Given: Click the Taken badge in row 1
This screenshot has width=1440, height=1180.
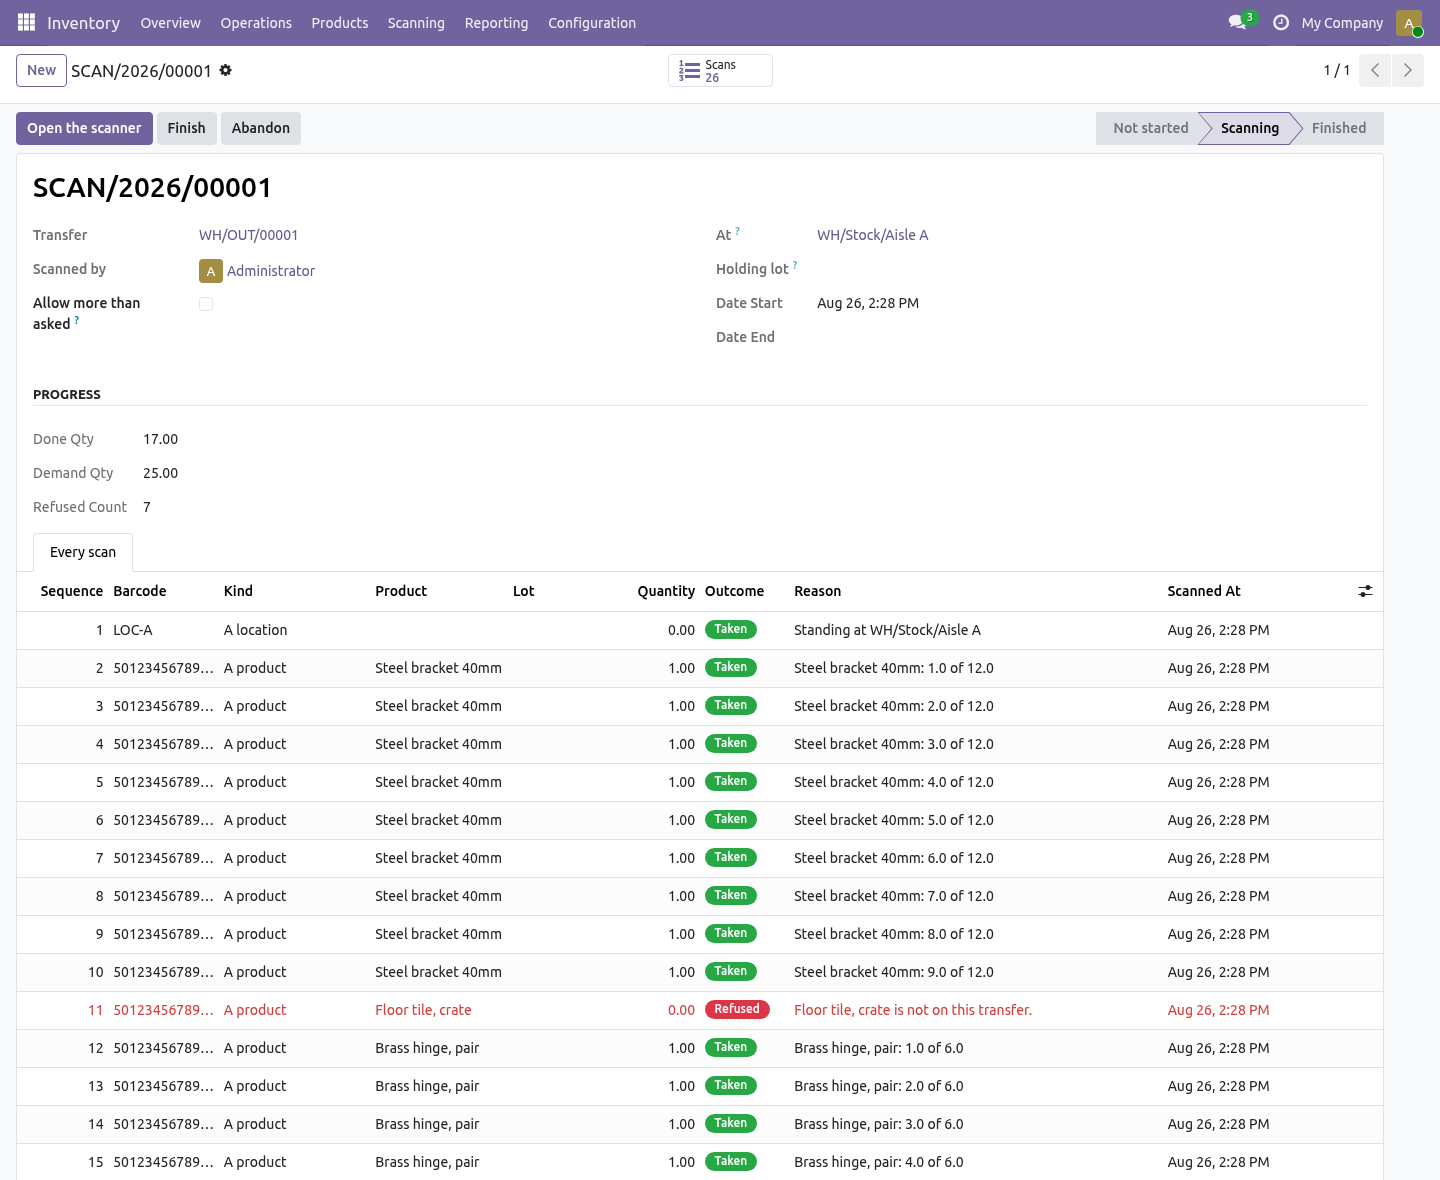Looking at the screenshot, I should coord(730,629).
